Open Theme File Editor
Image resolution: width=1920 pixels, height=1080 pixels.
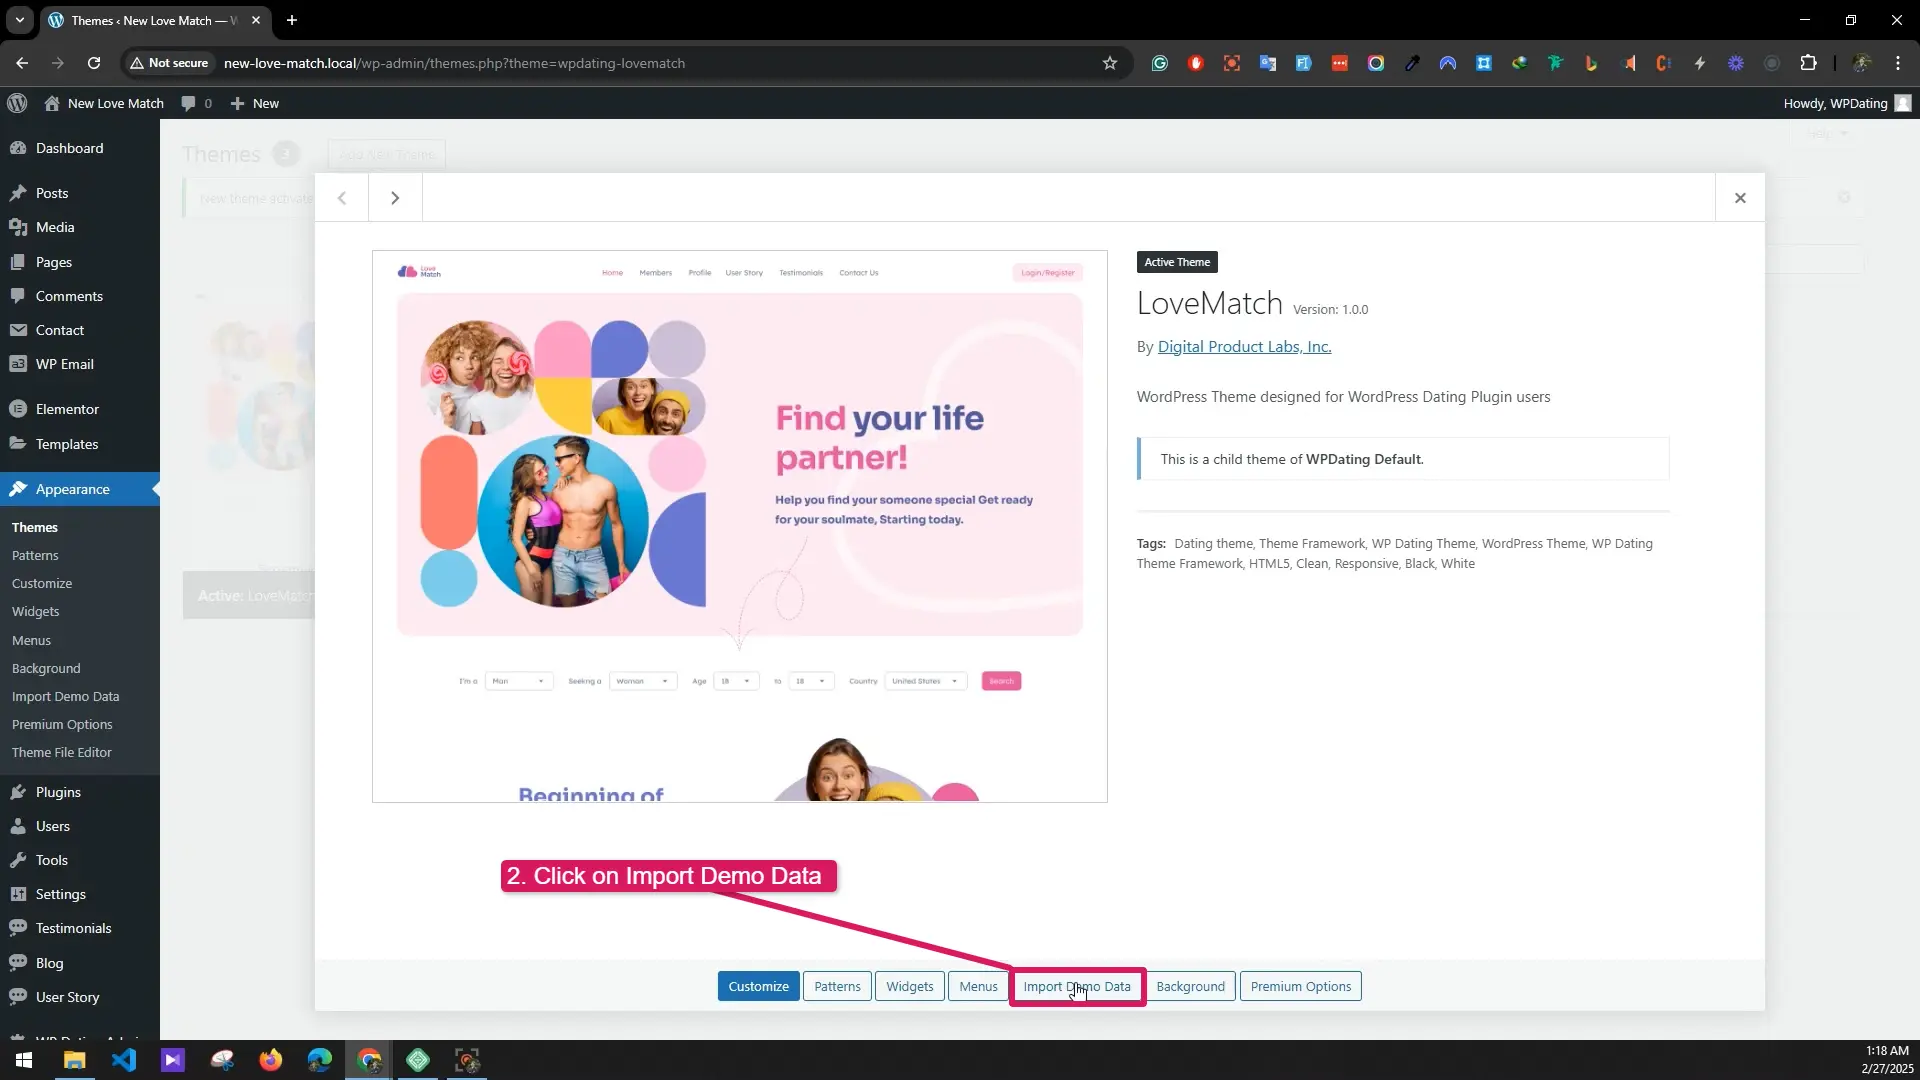tap(62, 752)
